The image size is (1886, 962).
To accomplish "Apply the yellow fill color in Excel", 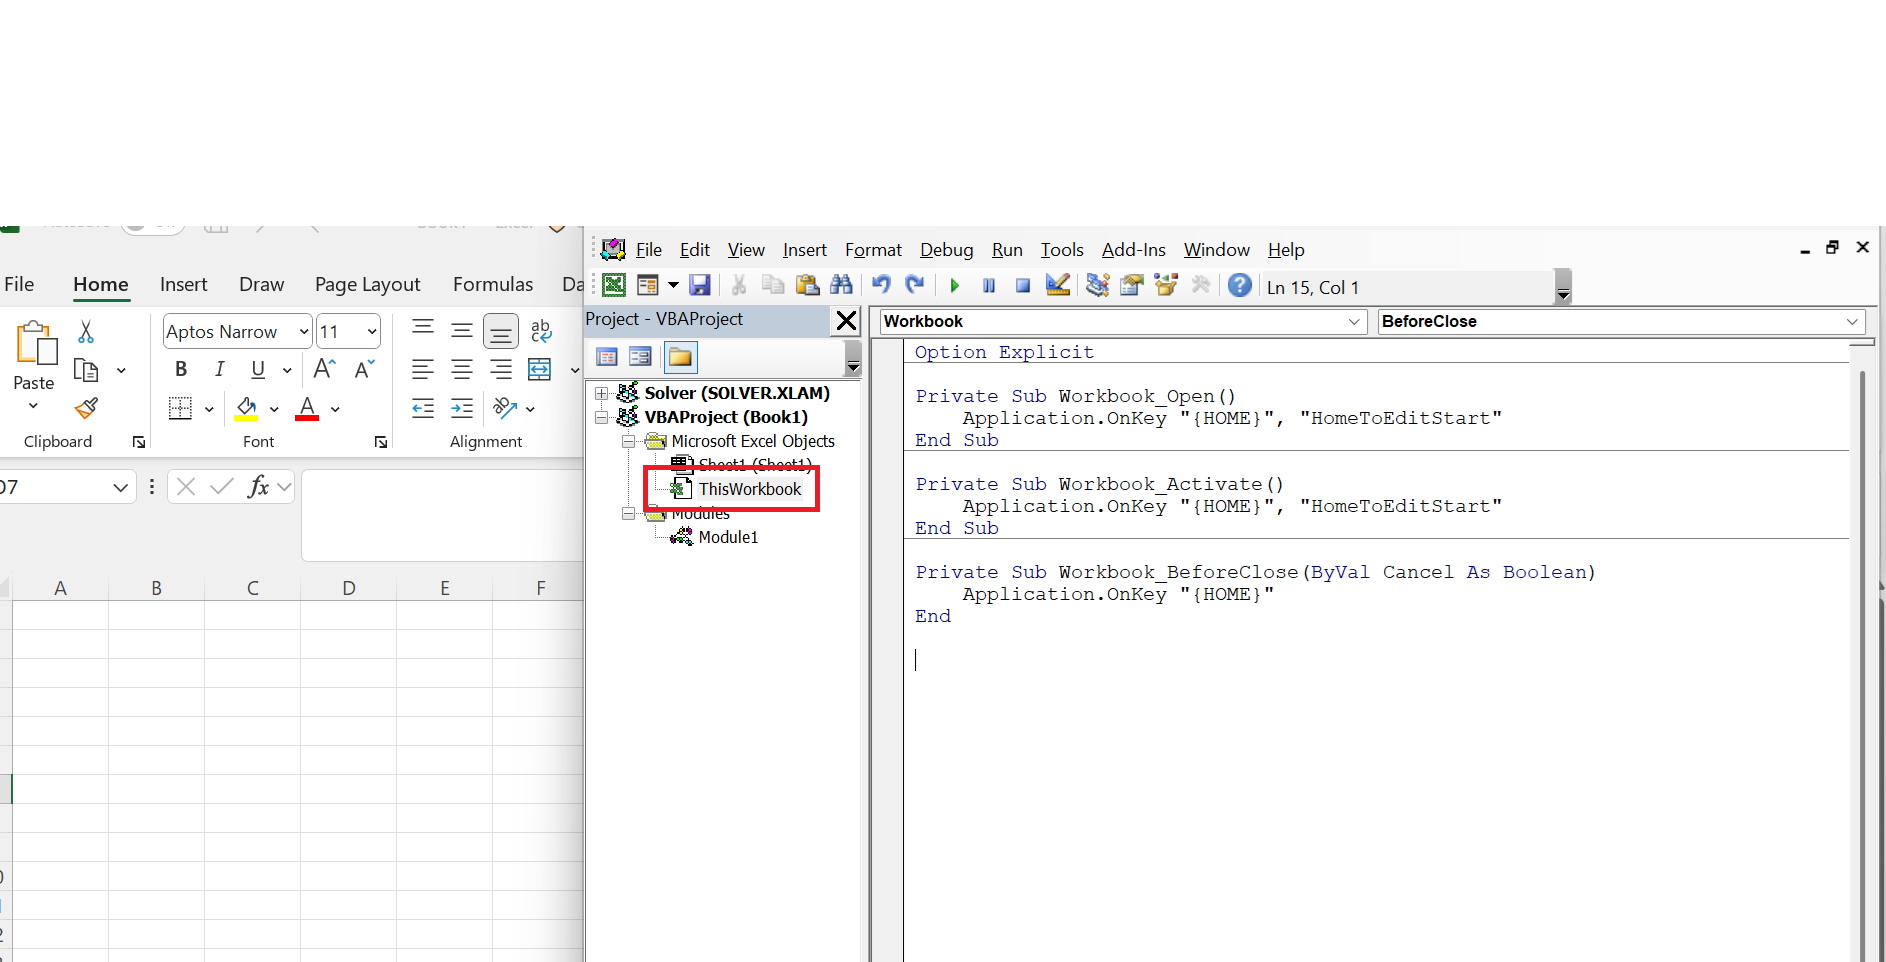I will pyautogui.click(x=246, y=408).
